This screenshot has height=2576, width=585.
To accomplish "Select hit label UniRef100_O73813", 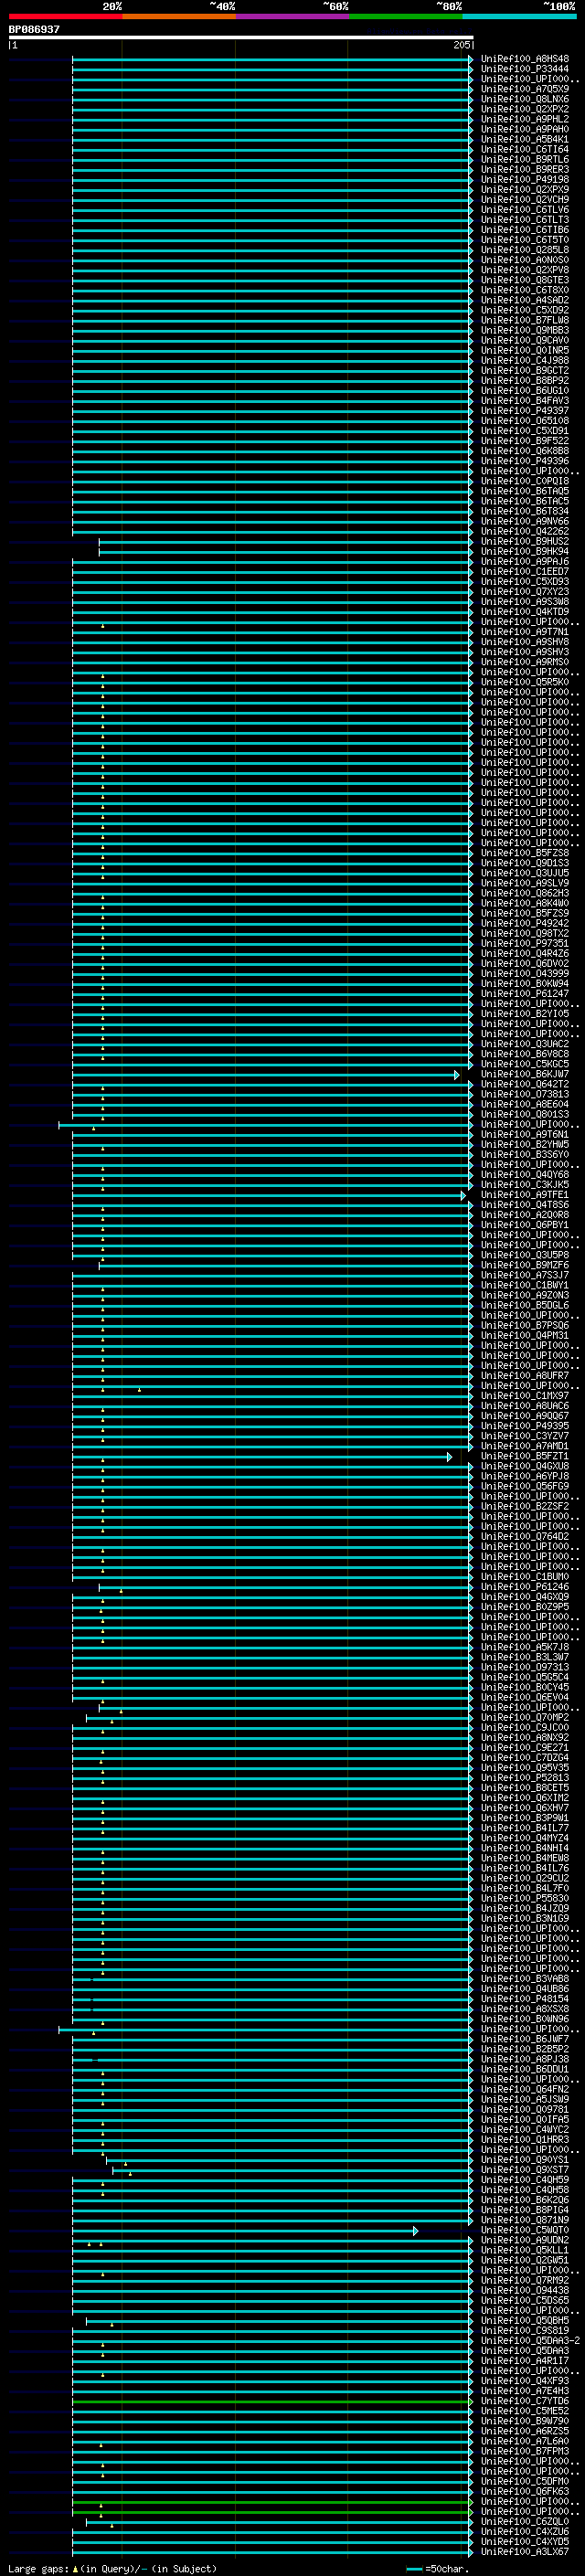I will click(x=525, y=1094).
